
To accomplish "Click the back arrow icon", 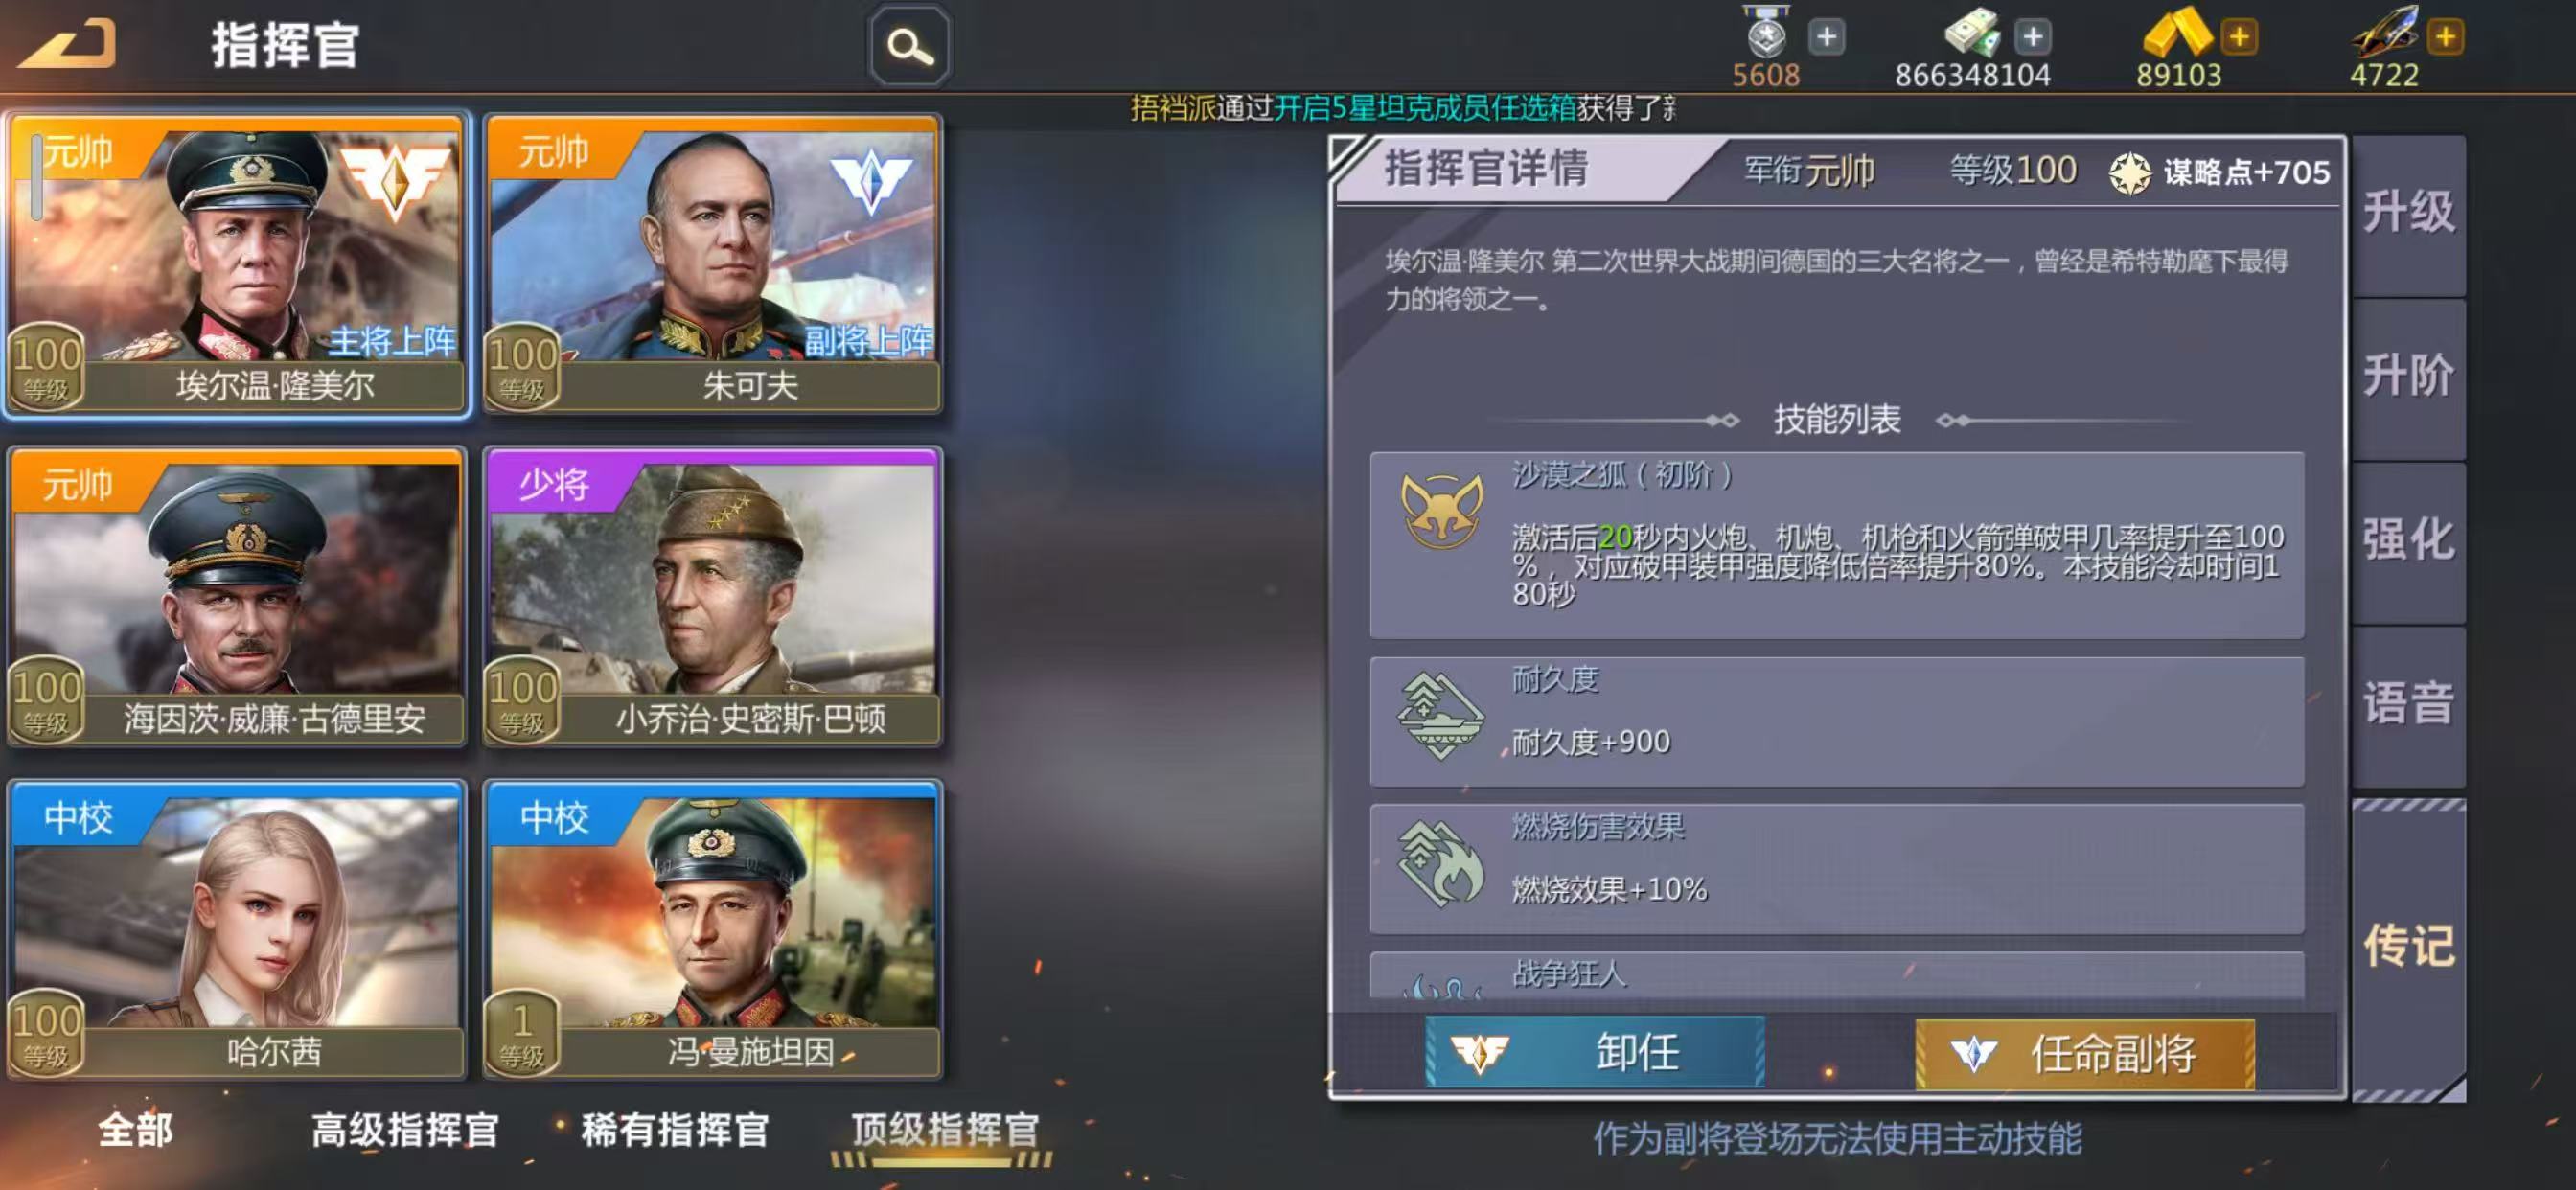I will pos(68,45).
